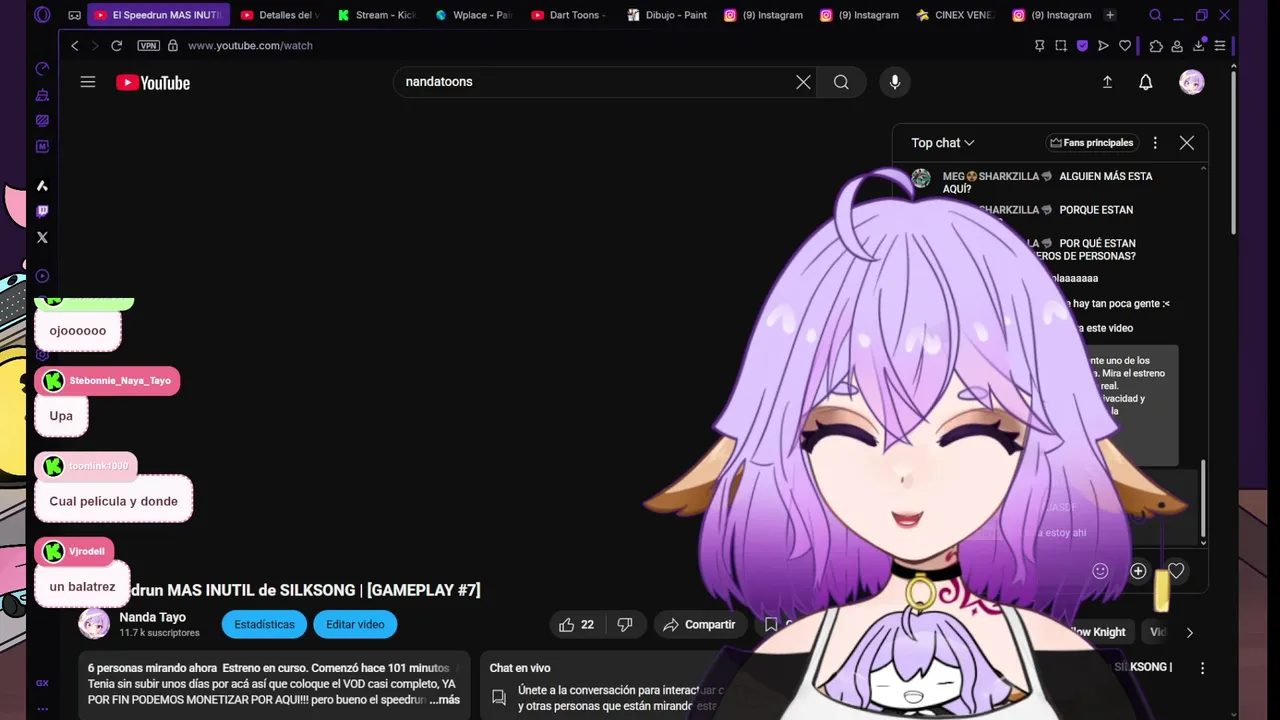Open Fans principales leaderboard button
This screenshot has height=720, width=1280.
pos(1091,143)
